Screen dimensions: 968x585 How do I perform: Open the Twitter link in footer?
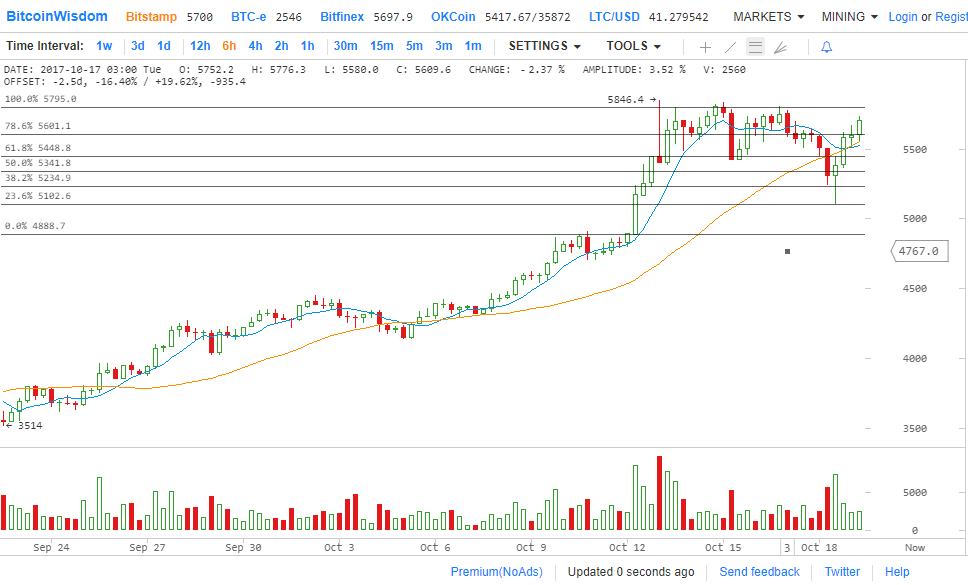pos(842,572)
